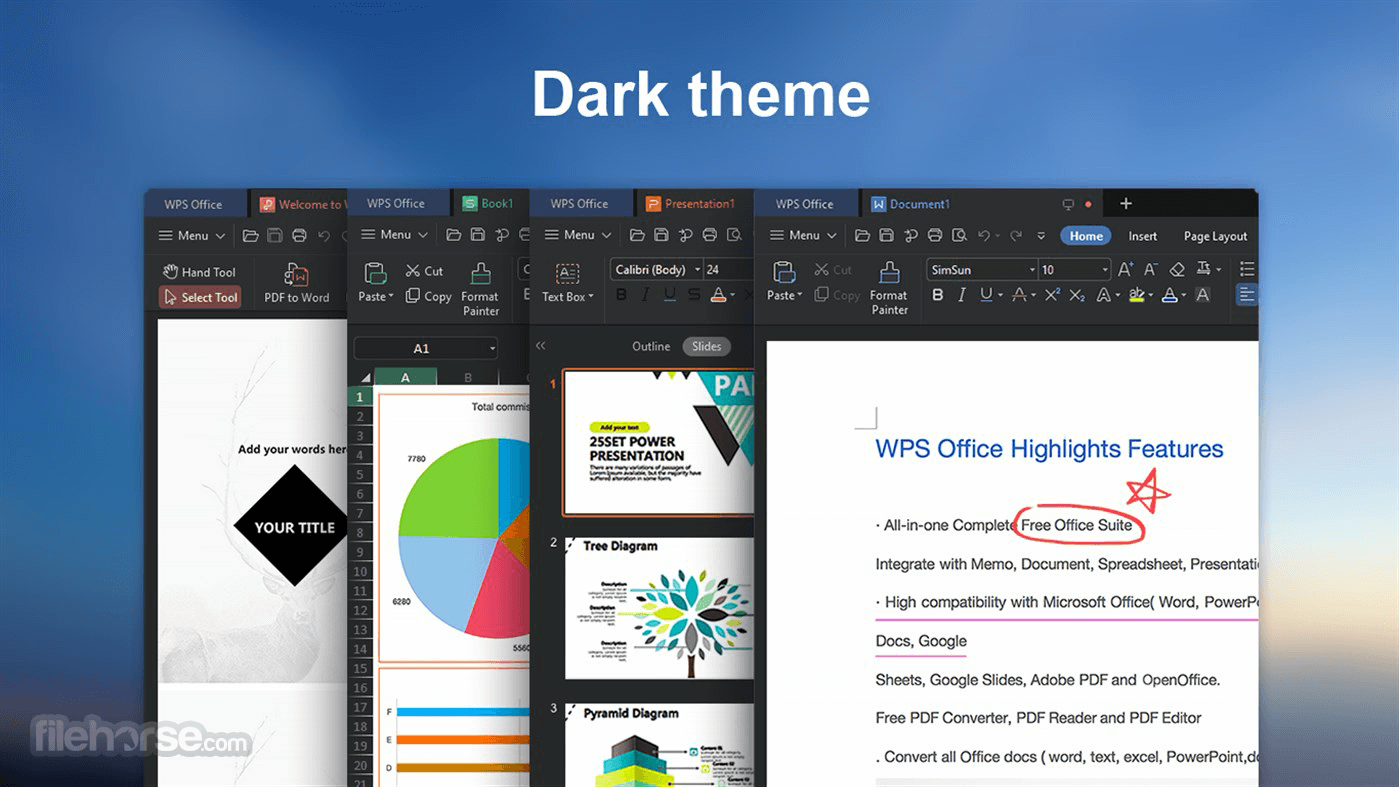The height and width of the screenshot is (787, 1399).
Task: Toggle Bold in Presentation1 window
Action: [x=621, y=295]
